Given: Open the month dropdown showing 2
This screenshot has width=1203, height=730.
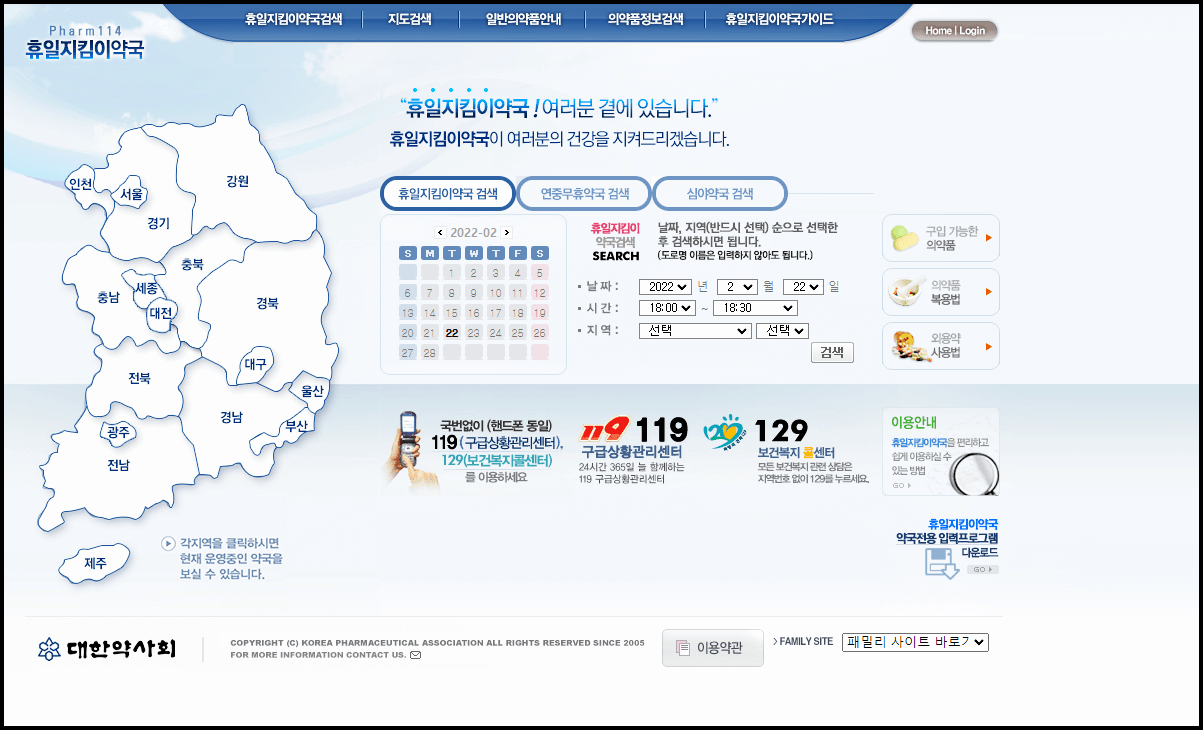Looking at the screenshot, I should (x=737, y=287).
